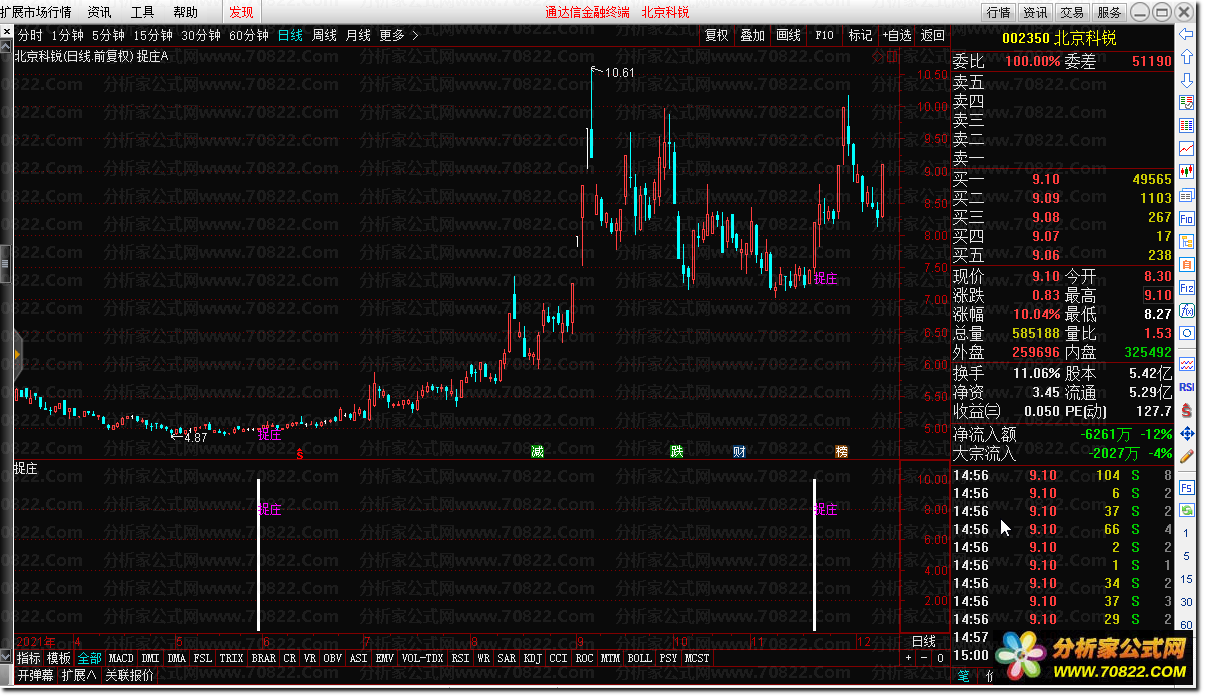Viewport: 1205px width, 696px height.
Task: Click the blue left-arrow back icon in right sidebar
Action: click(x=1186, y=34)
